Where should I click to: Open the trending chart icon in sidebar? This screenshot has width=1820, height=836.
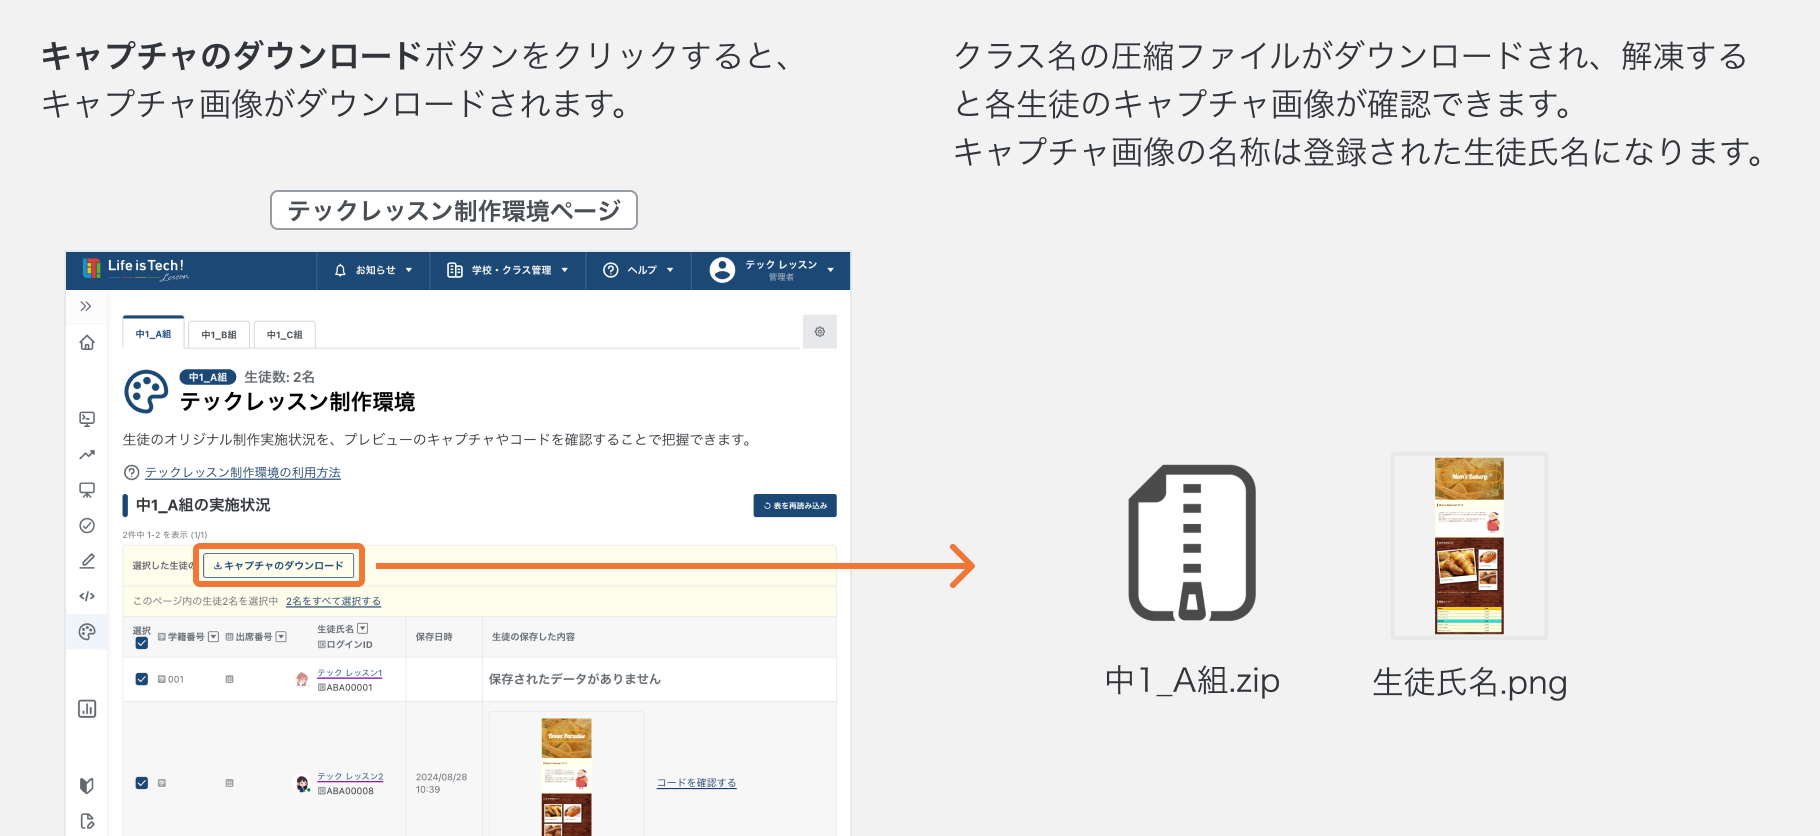click(87, 455)
